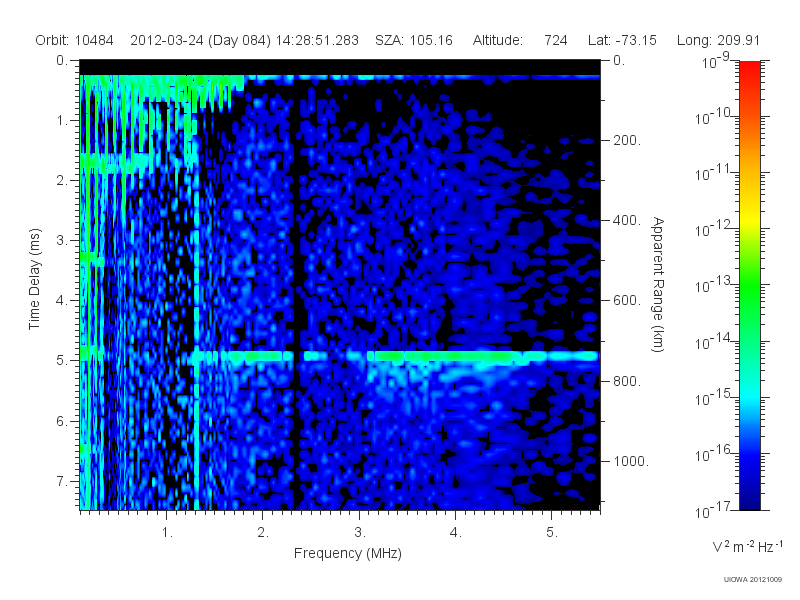Click the 10^-13 color bar scale label
This screenshot has height=600, width=800.
(x=714, y=285)
